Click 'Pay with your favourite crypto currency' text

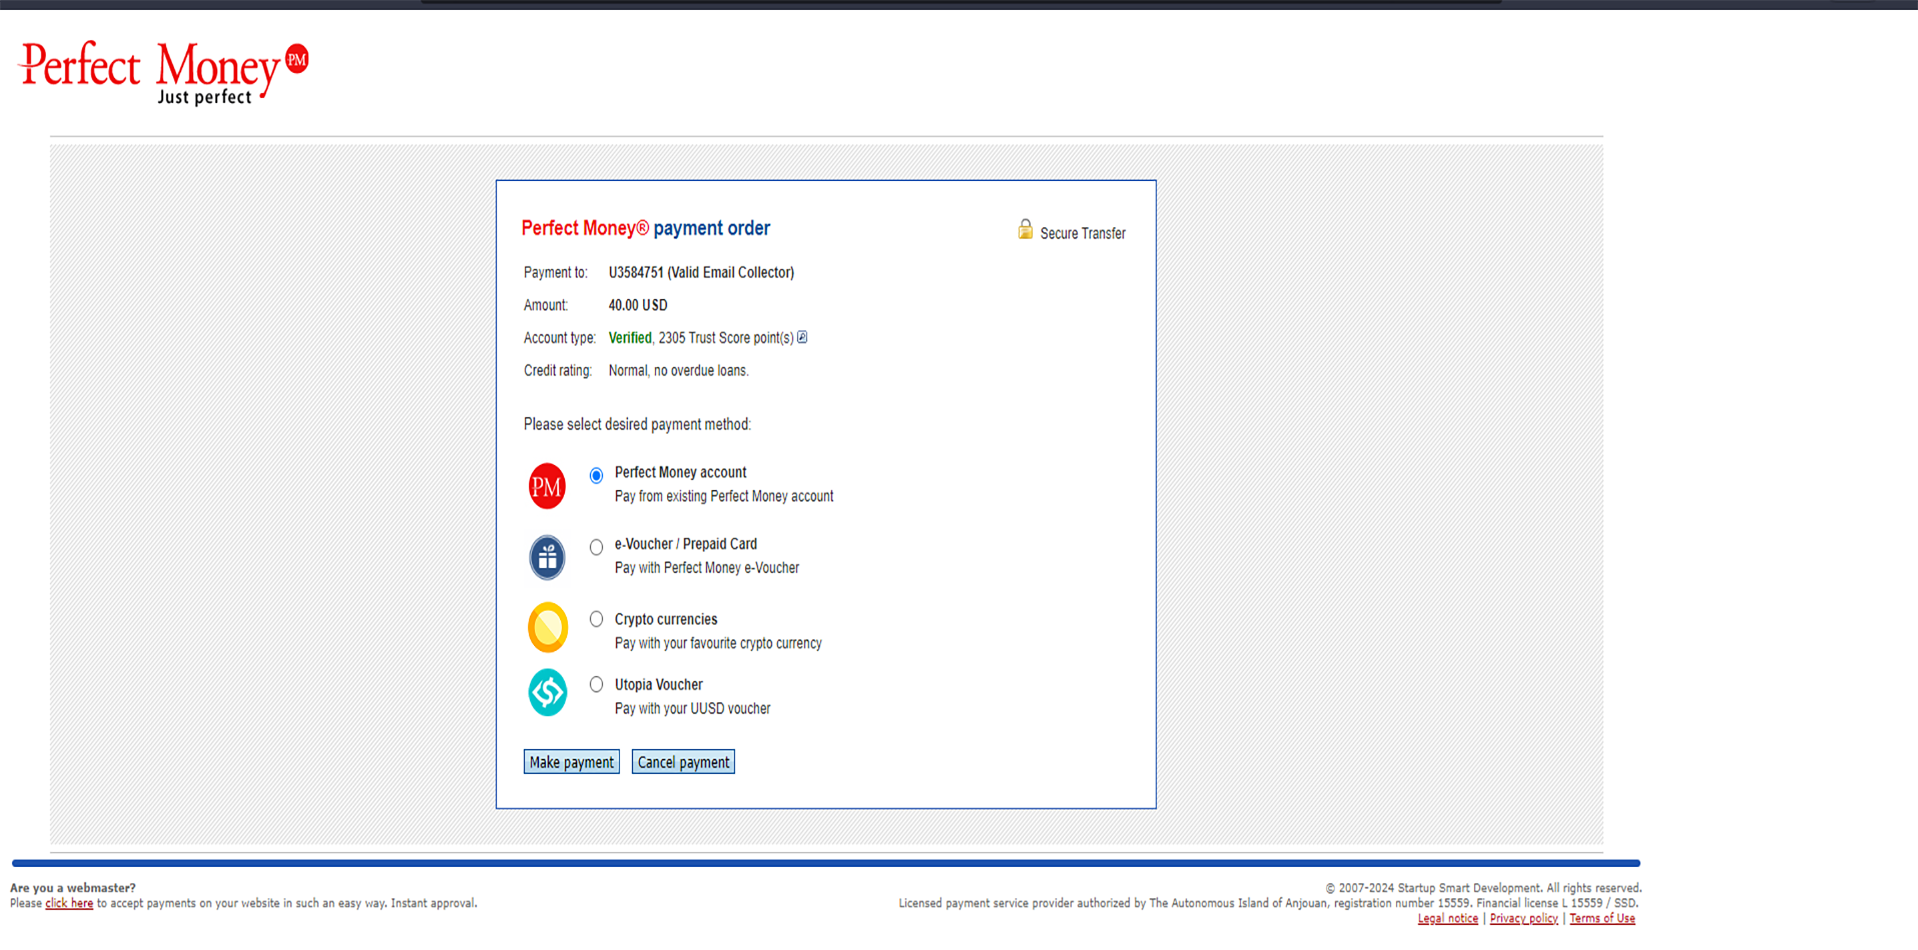[x=718, y=643]
